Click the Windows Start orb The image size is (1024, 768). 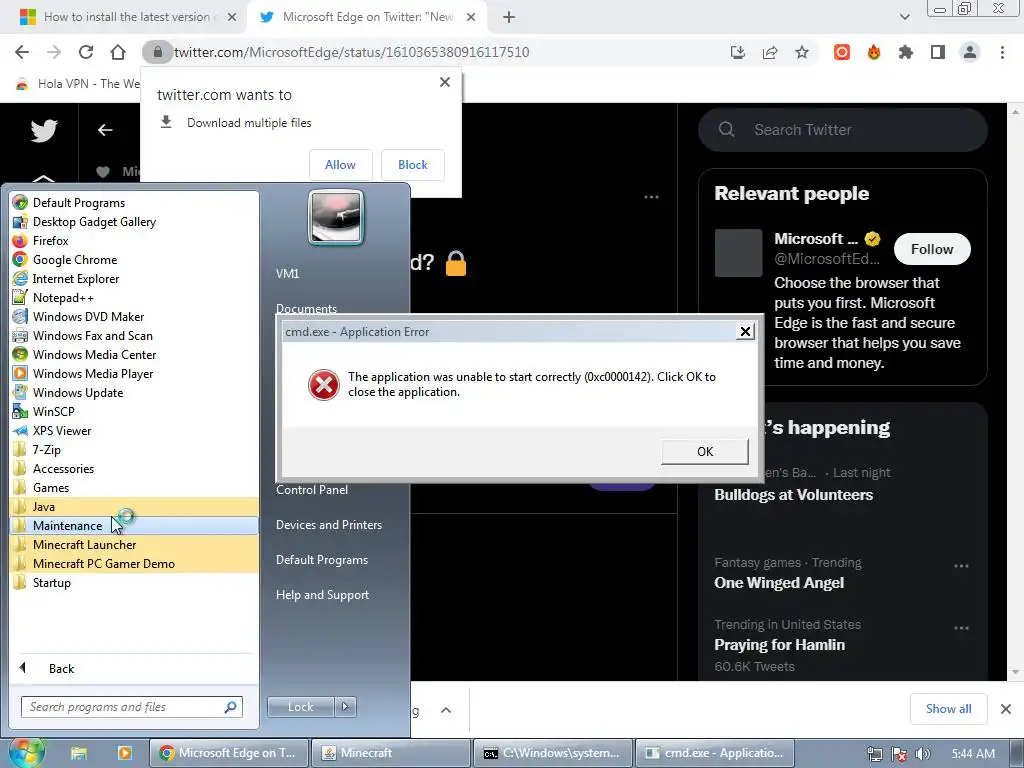(x=25, y=752)
